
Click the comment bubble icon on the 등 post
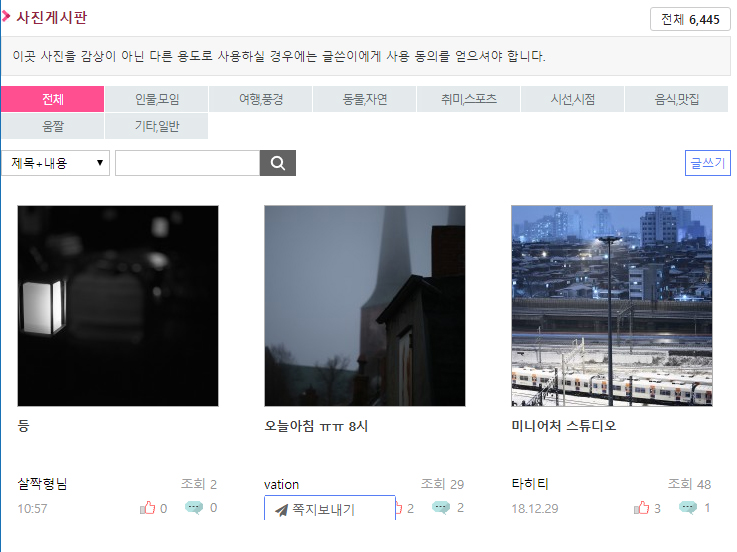click(194, 507)
